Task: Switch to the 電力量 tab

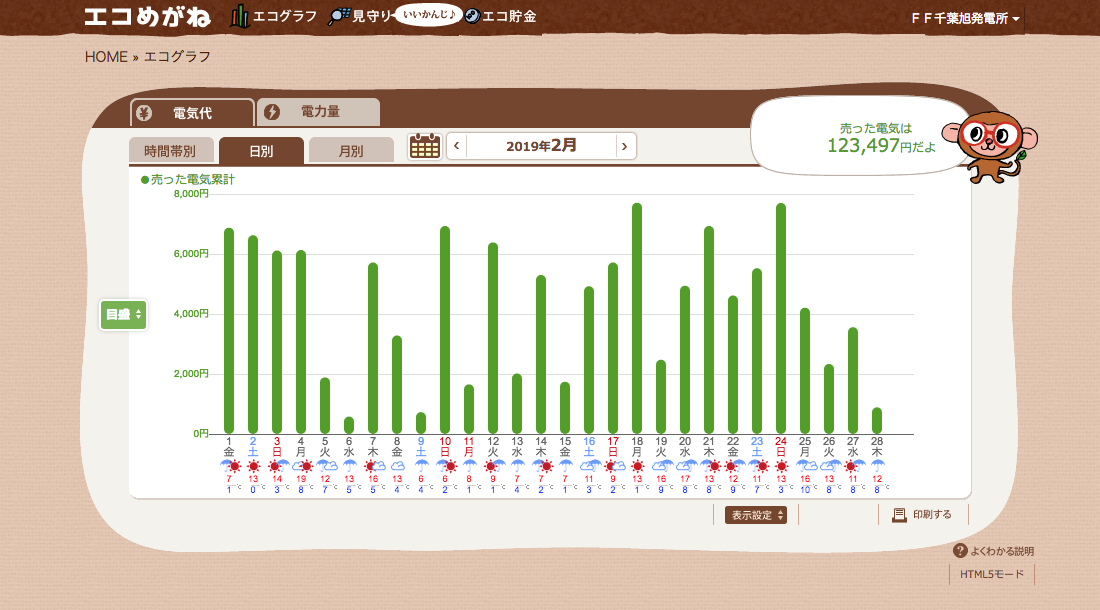Action: click(x=319, y=111)
